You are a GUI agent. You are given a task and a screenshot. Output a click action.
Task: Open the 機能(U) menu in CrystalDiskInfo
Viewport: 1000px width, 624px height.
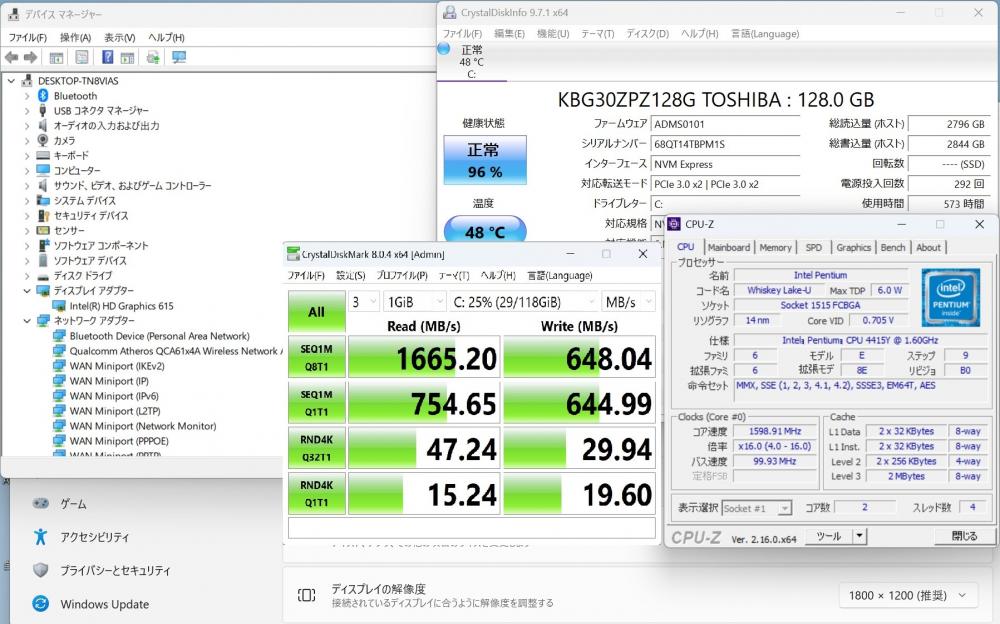[553, 33]
